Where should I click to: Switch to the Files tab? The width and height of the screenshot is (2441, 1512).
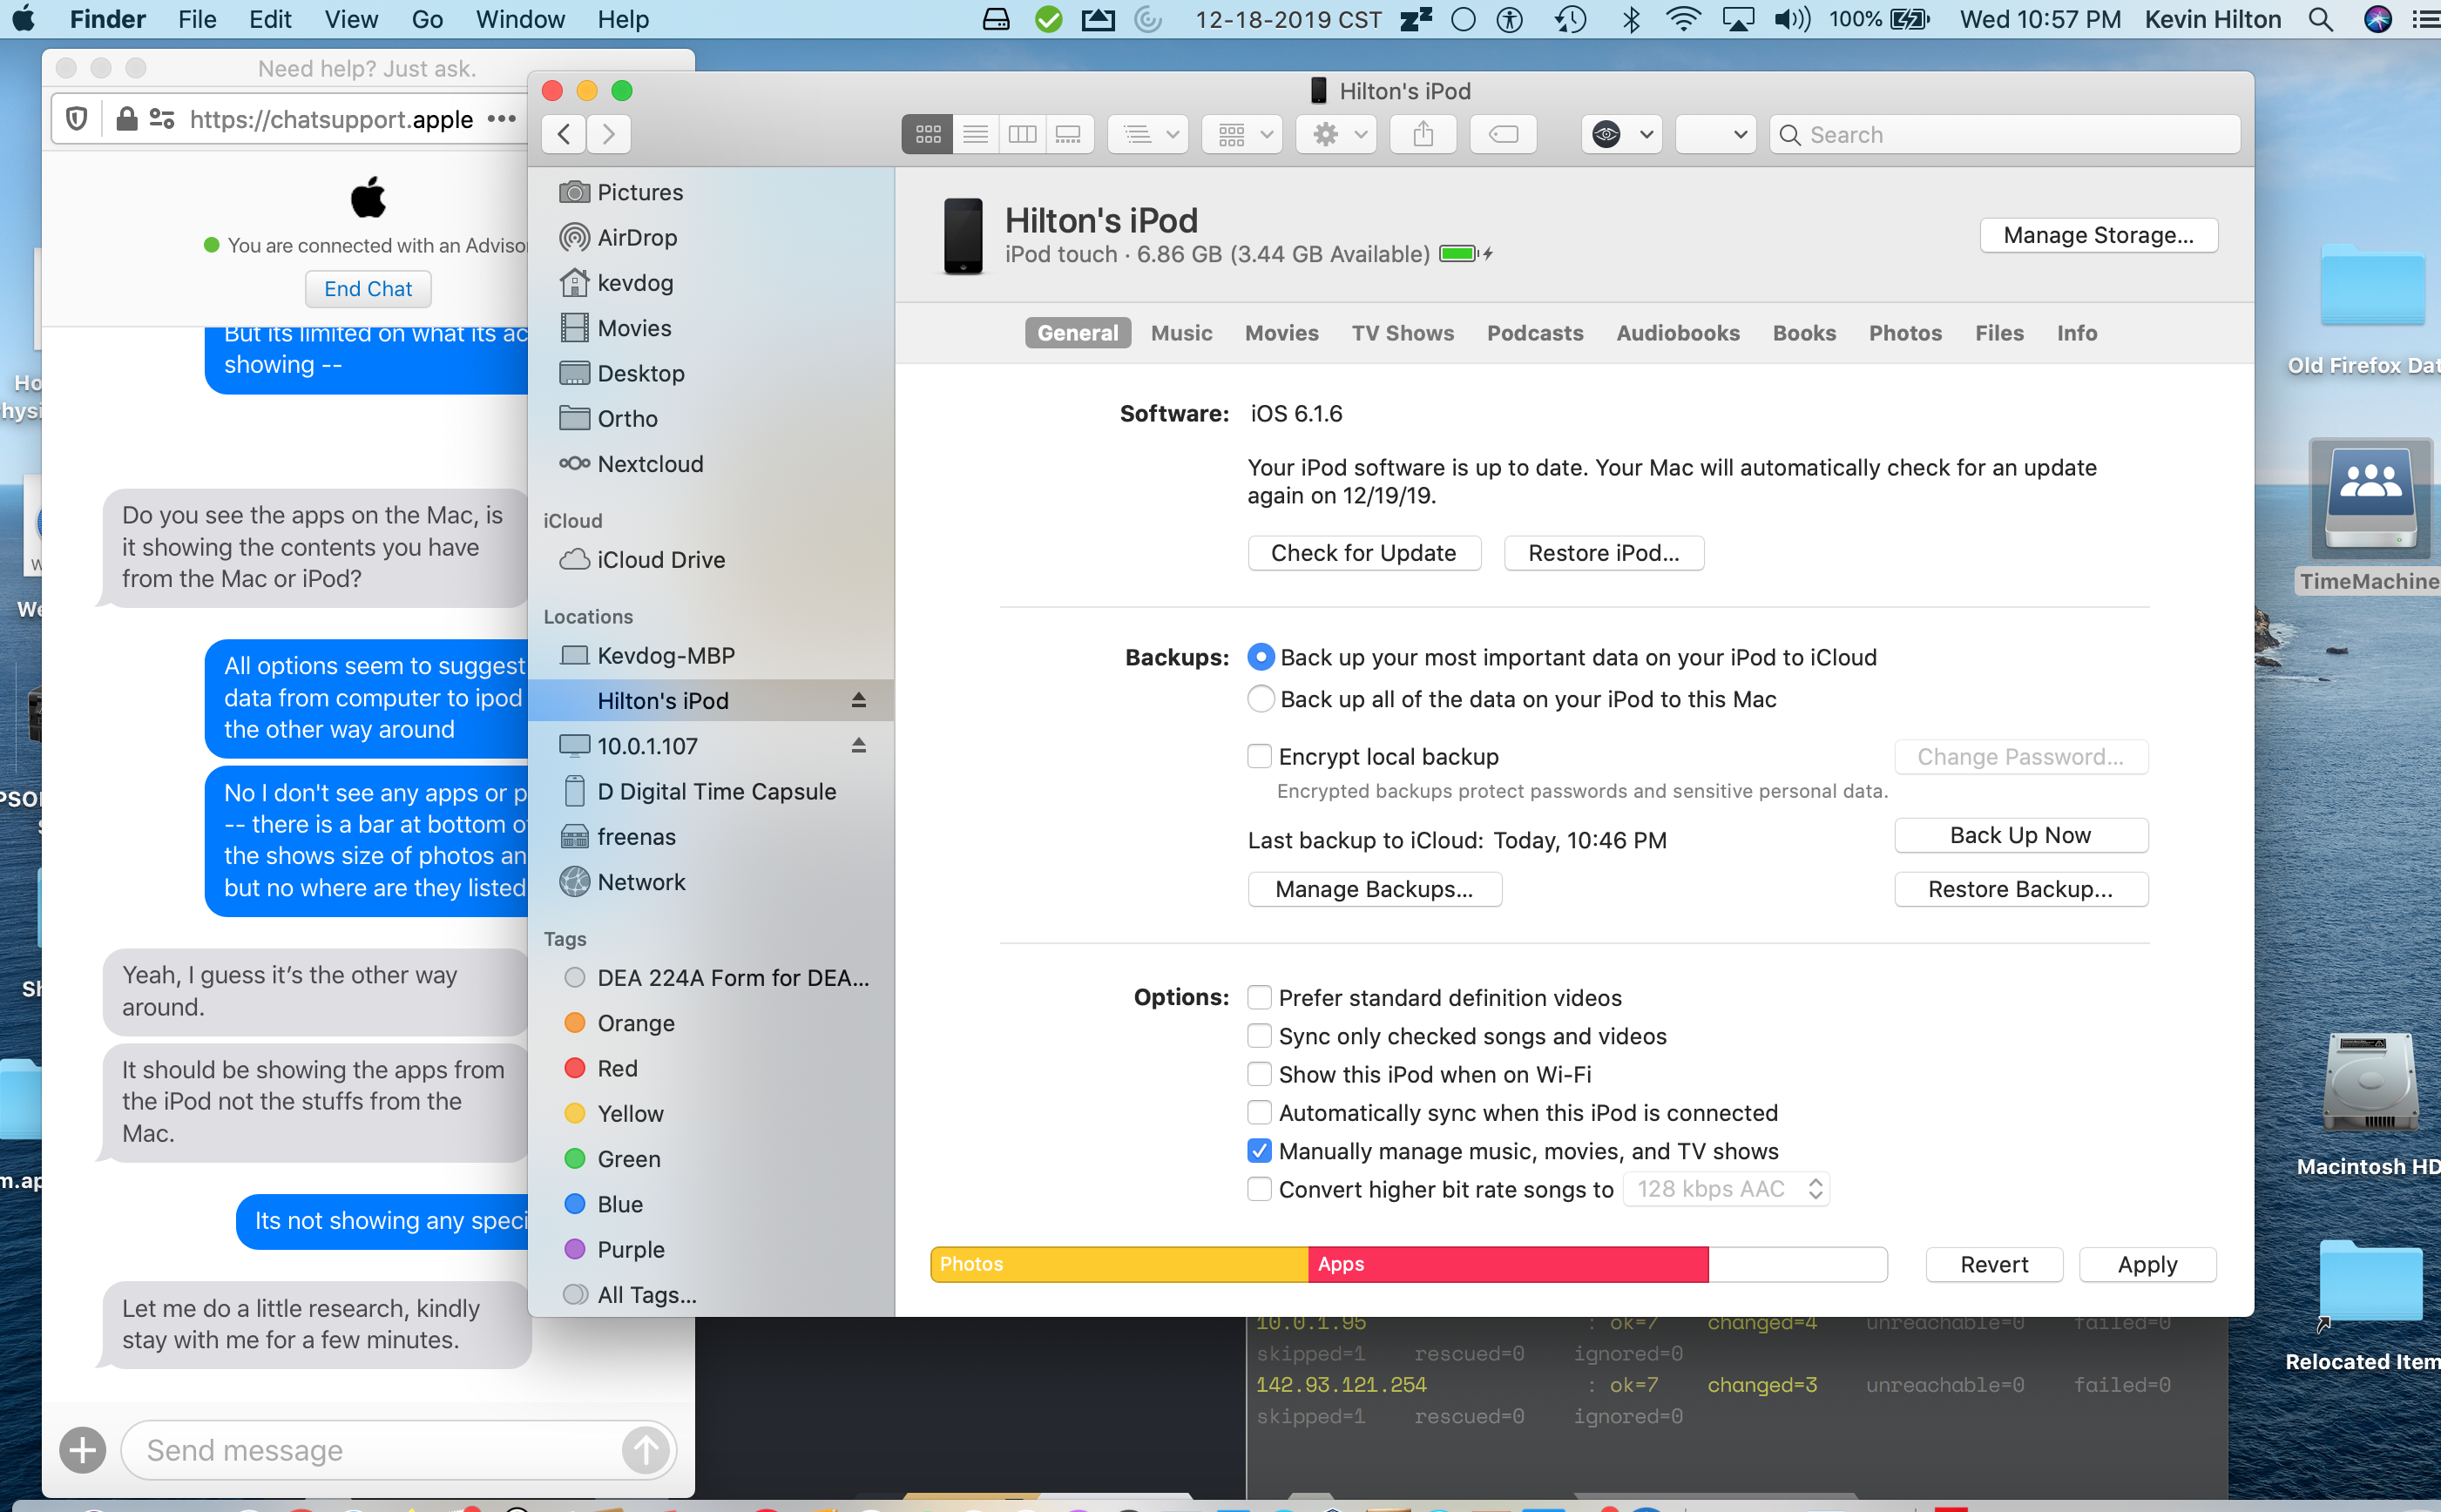(1999, 333)
